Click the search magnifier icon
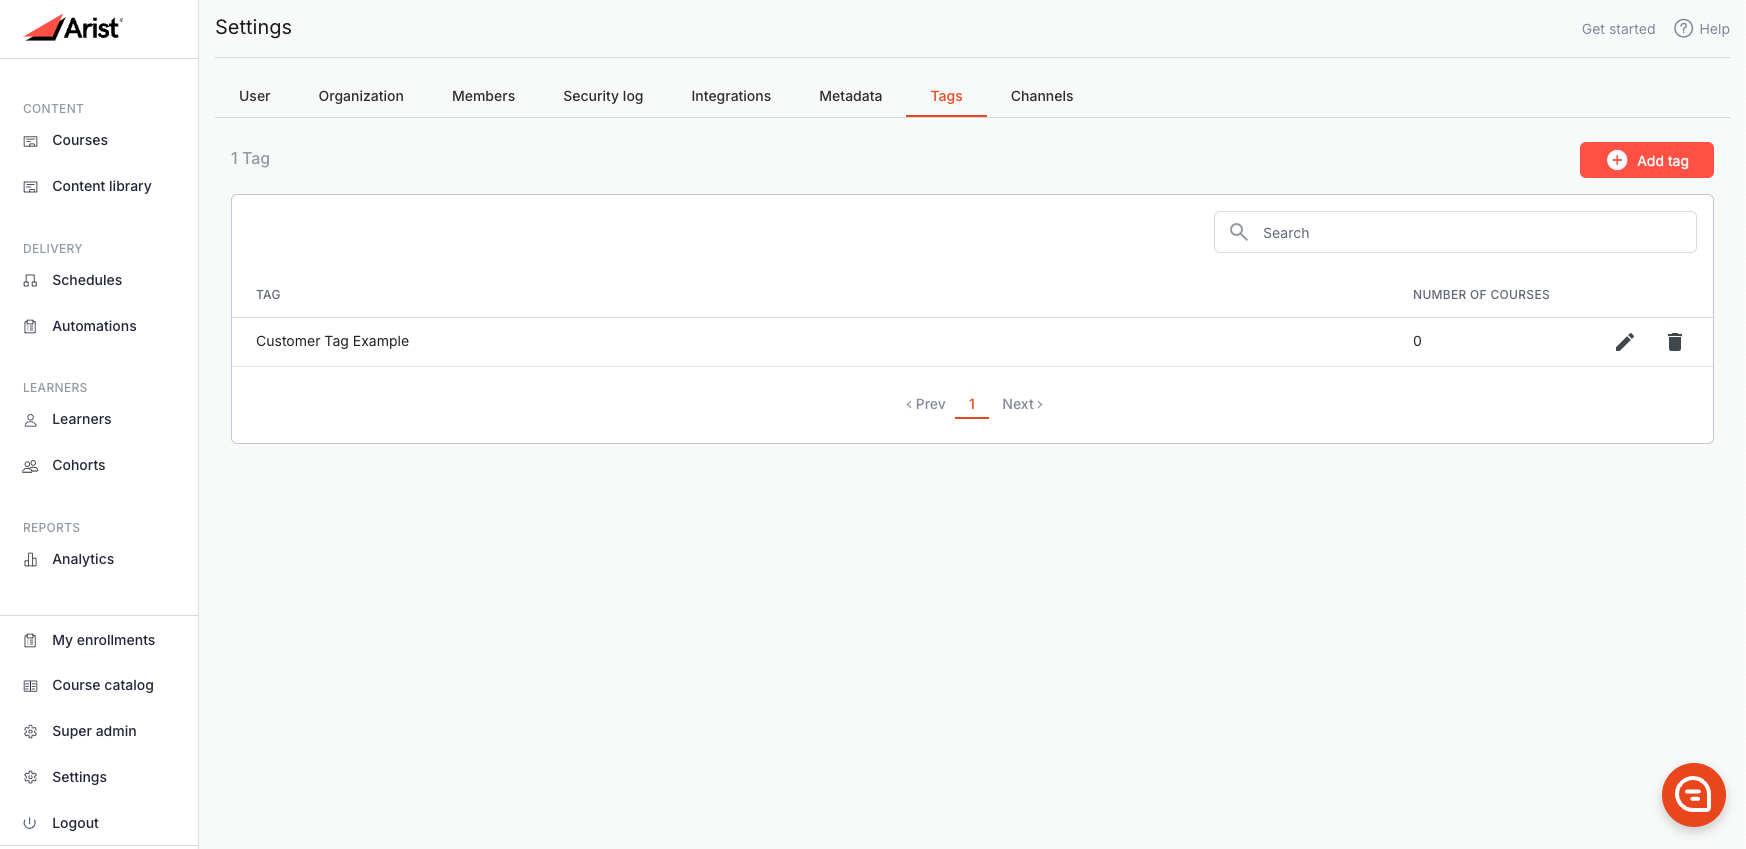 pos(1239,232)
